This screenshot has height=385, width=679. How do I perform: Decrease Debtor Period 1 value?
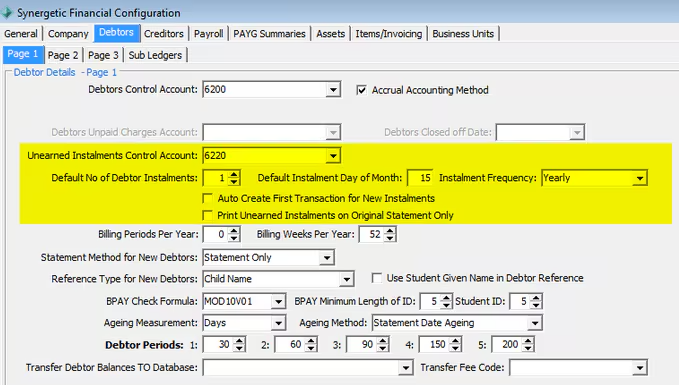coord(239,348)
